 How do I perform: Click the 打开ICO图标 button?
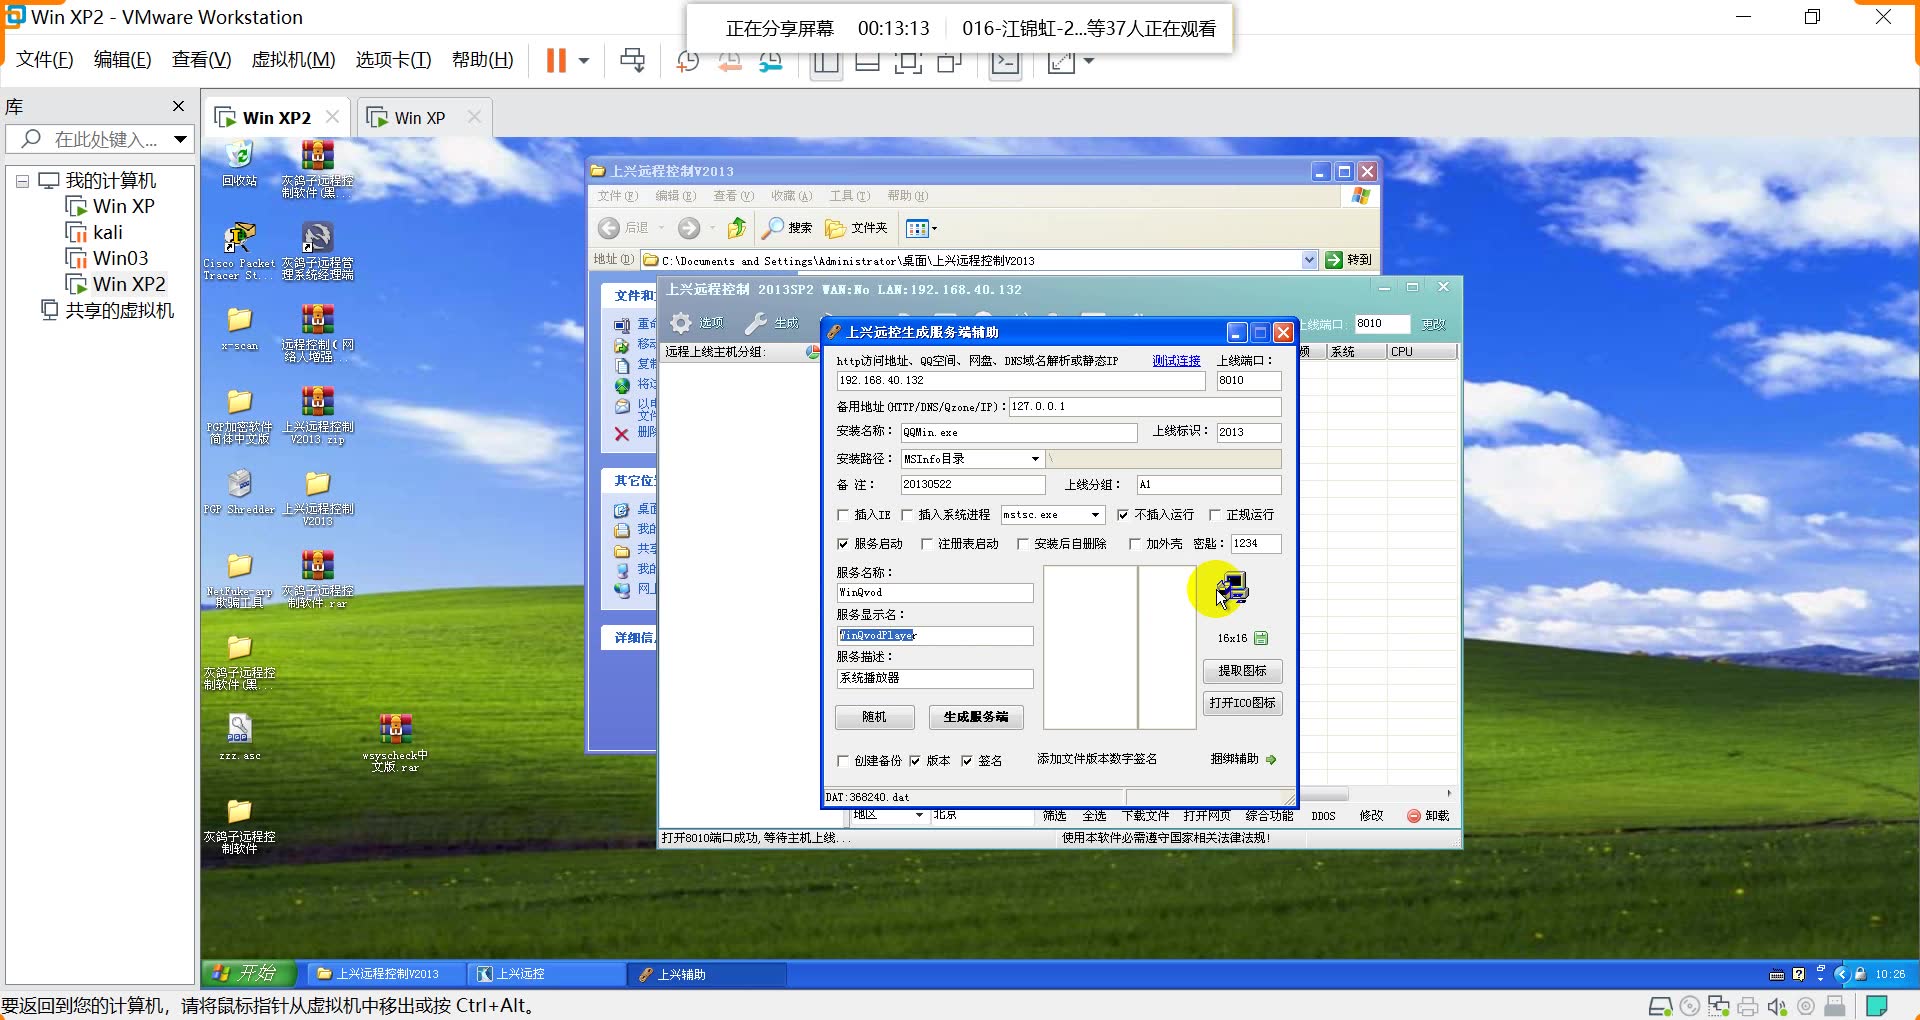pos(1242,703)
